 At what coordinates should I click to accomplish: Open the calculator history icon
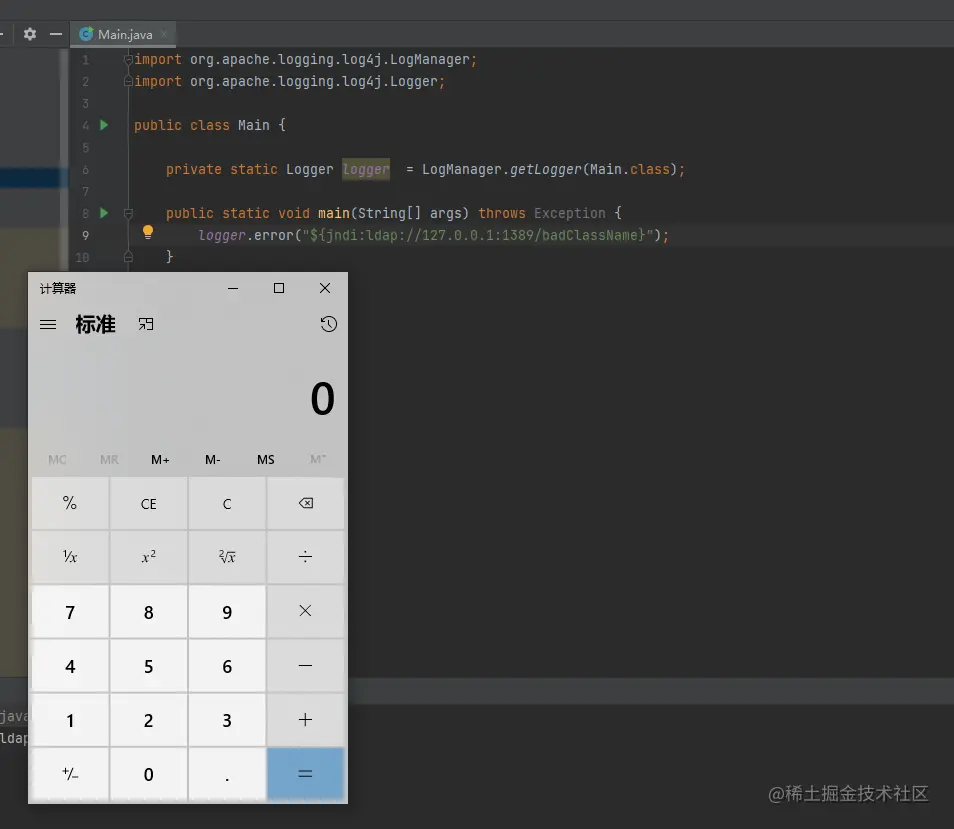329,324
